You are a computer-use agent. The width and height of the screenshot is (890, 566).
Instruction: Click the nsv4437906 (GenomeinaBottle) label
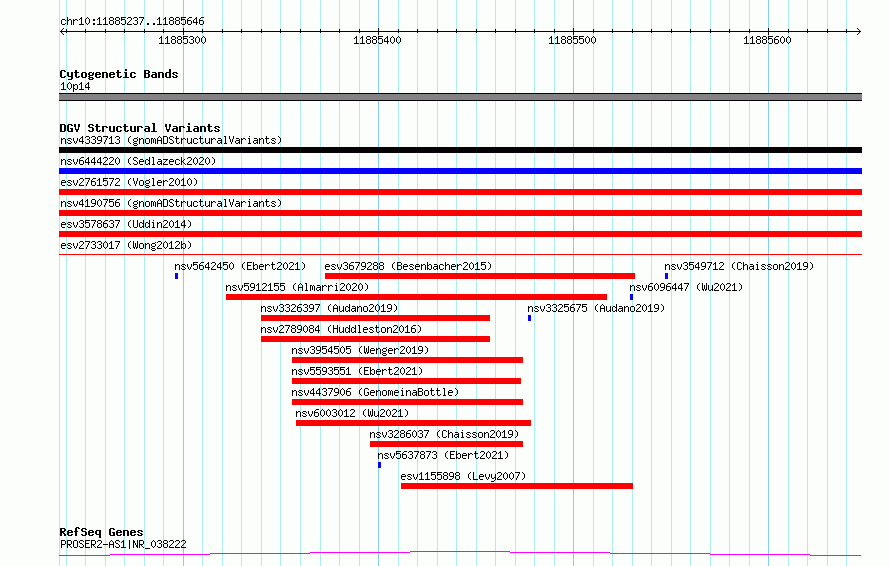point(375,392)
